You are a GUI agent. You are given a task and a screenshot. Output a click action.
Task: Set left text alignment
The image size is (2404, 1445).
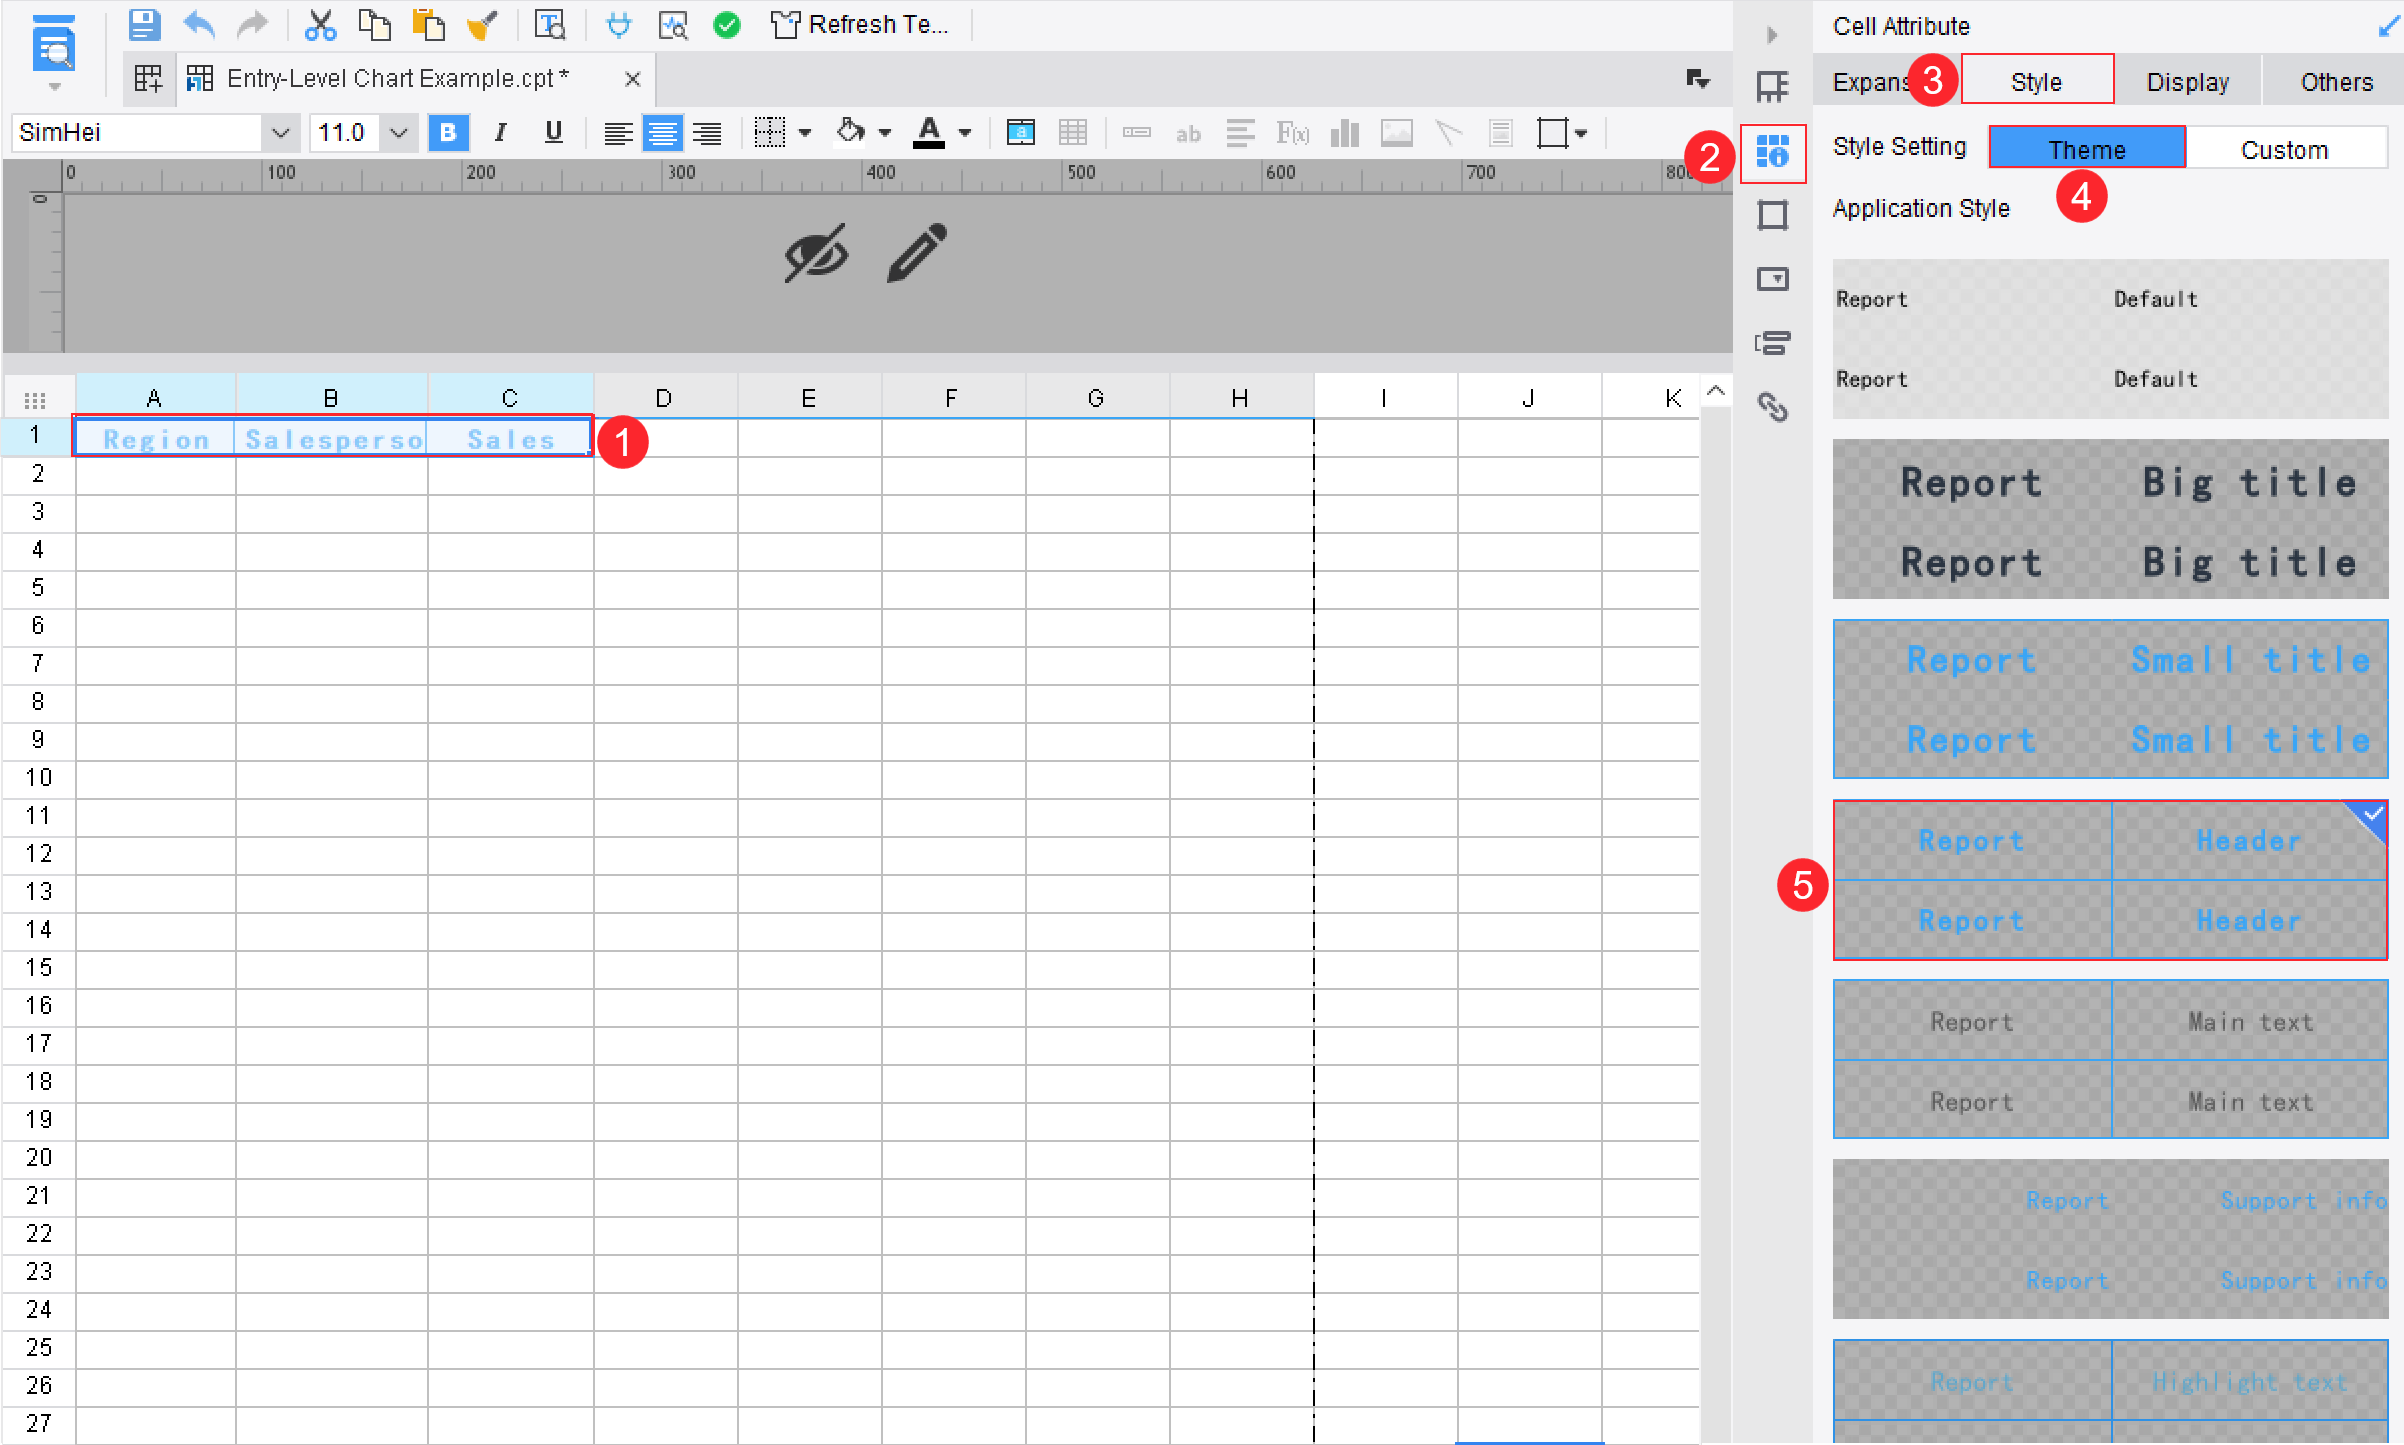click(x=618, y=132)
